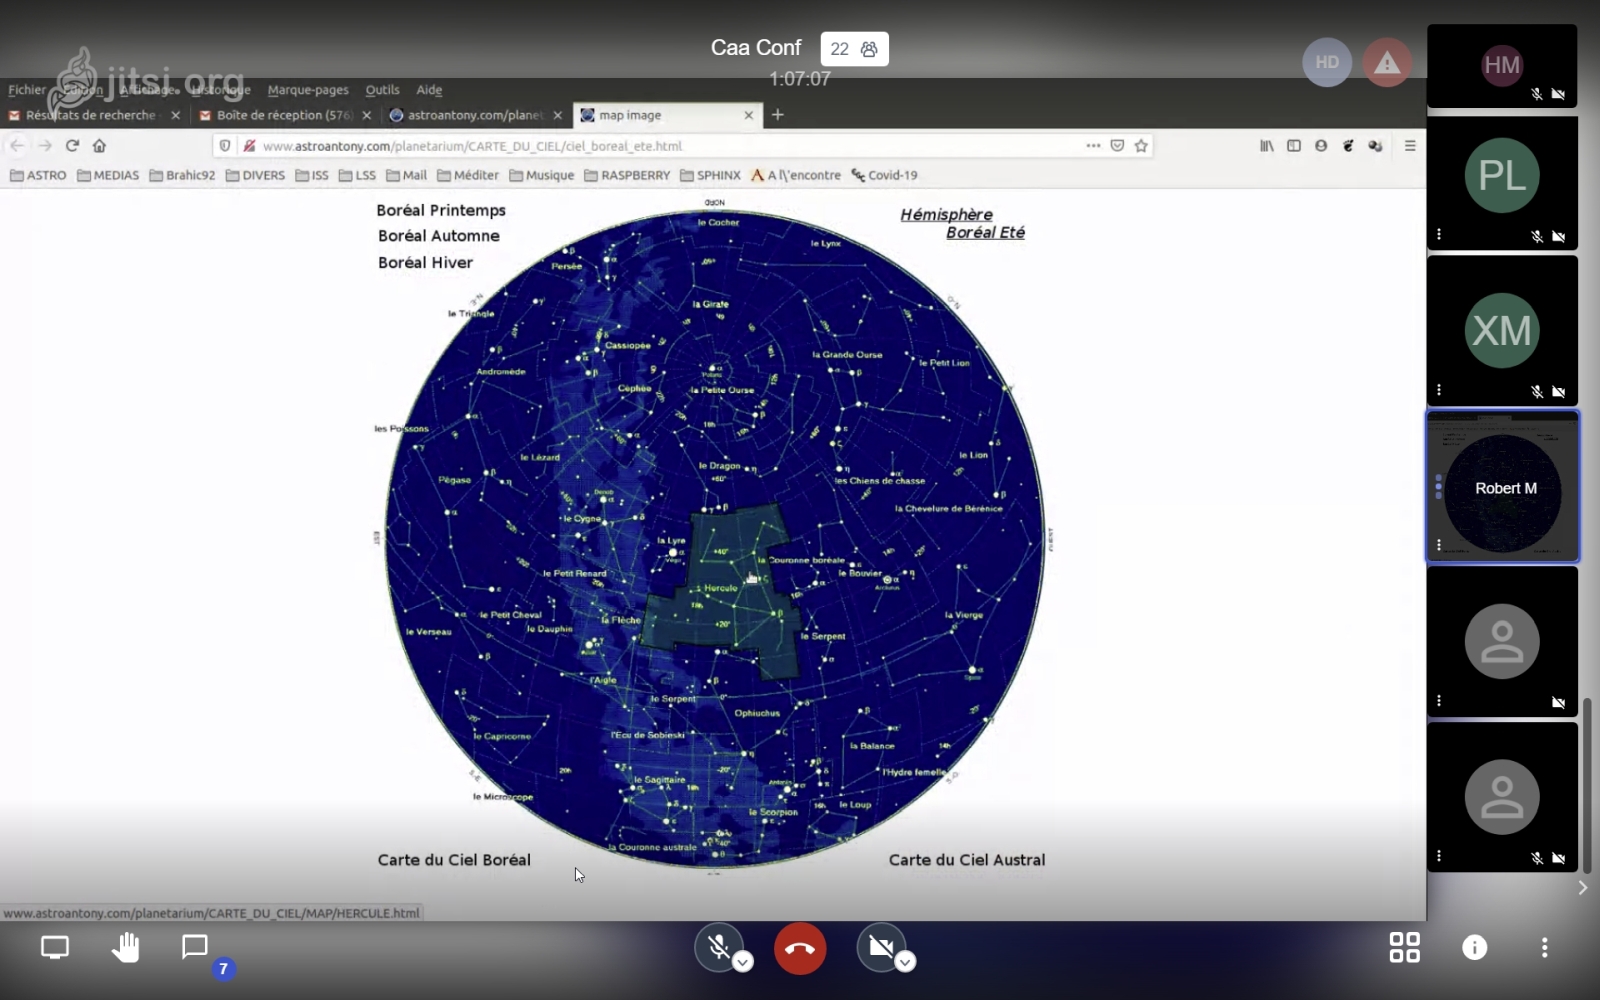
Task: Open the SPHINX bookmarks folder
Action: (x=710, y=175)
